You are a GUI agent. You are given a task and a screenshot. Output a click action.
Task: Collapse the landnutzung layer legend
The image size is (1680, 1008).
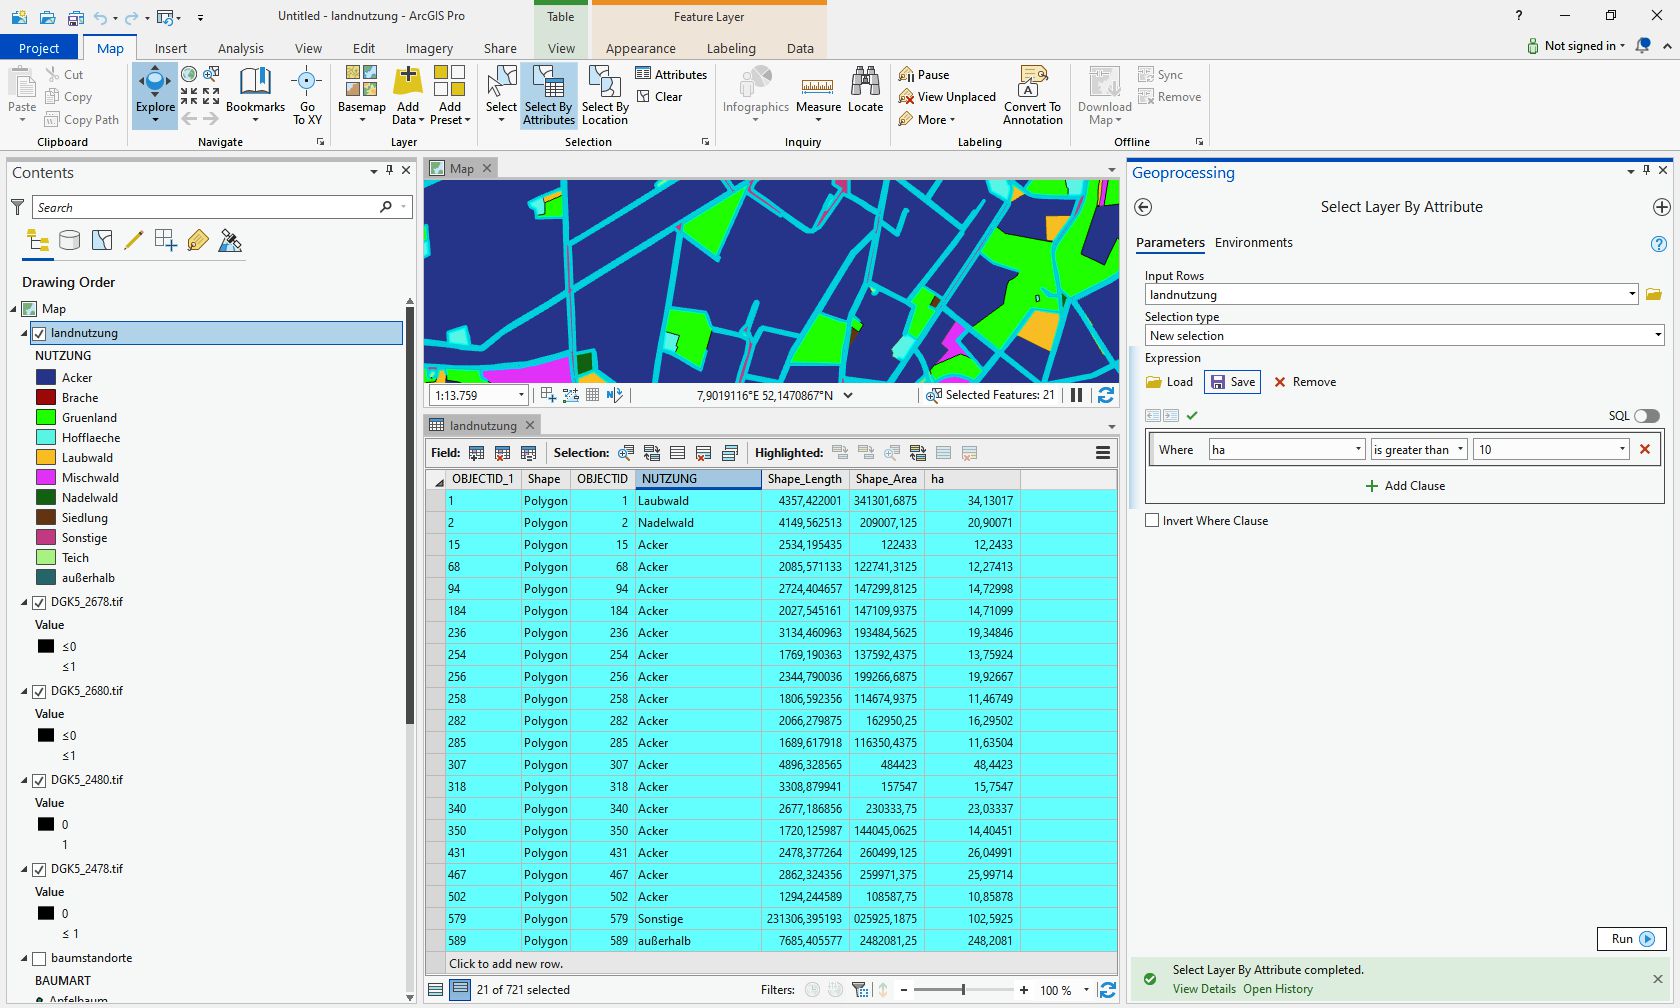(25, 334)
